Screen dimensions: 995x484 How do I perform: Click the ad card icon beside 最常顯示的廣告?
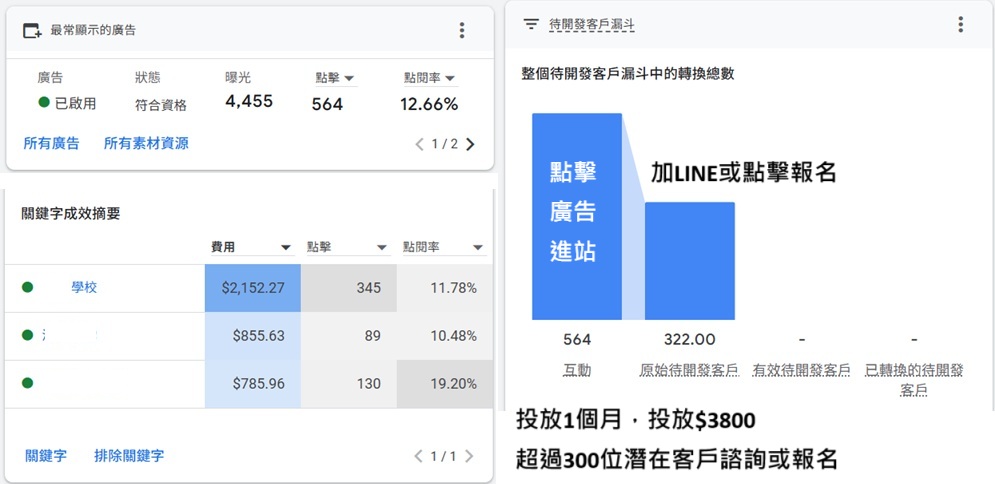[x=32, y=30]
